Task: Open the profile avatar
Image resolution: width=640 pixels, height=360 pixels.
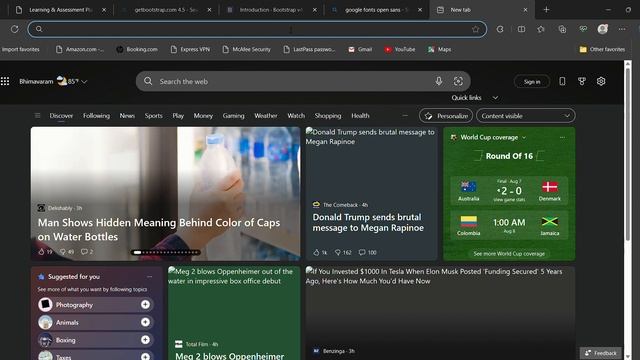Action: point(602,29)
